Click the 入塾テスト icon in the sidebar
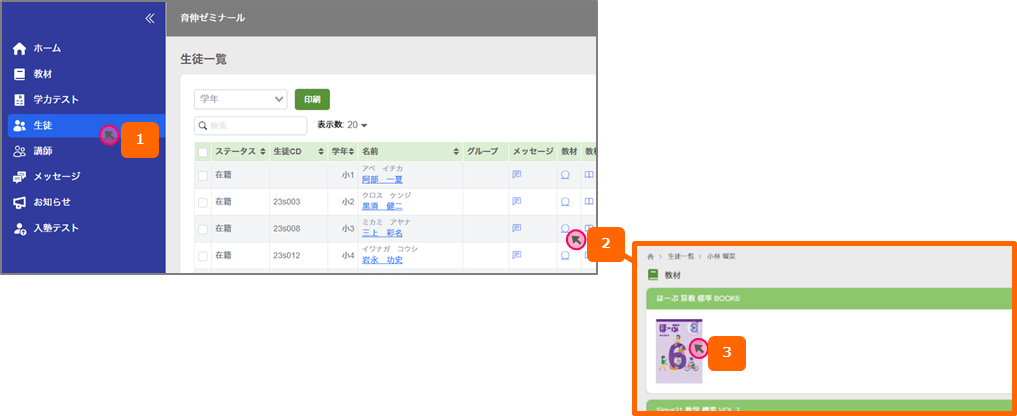1017x416 pixels. point(19,228)
